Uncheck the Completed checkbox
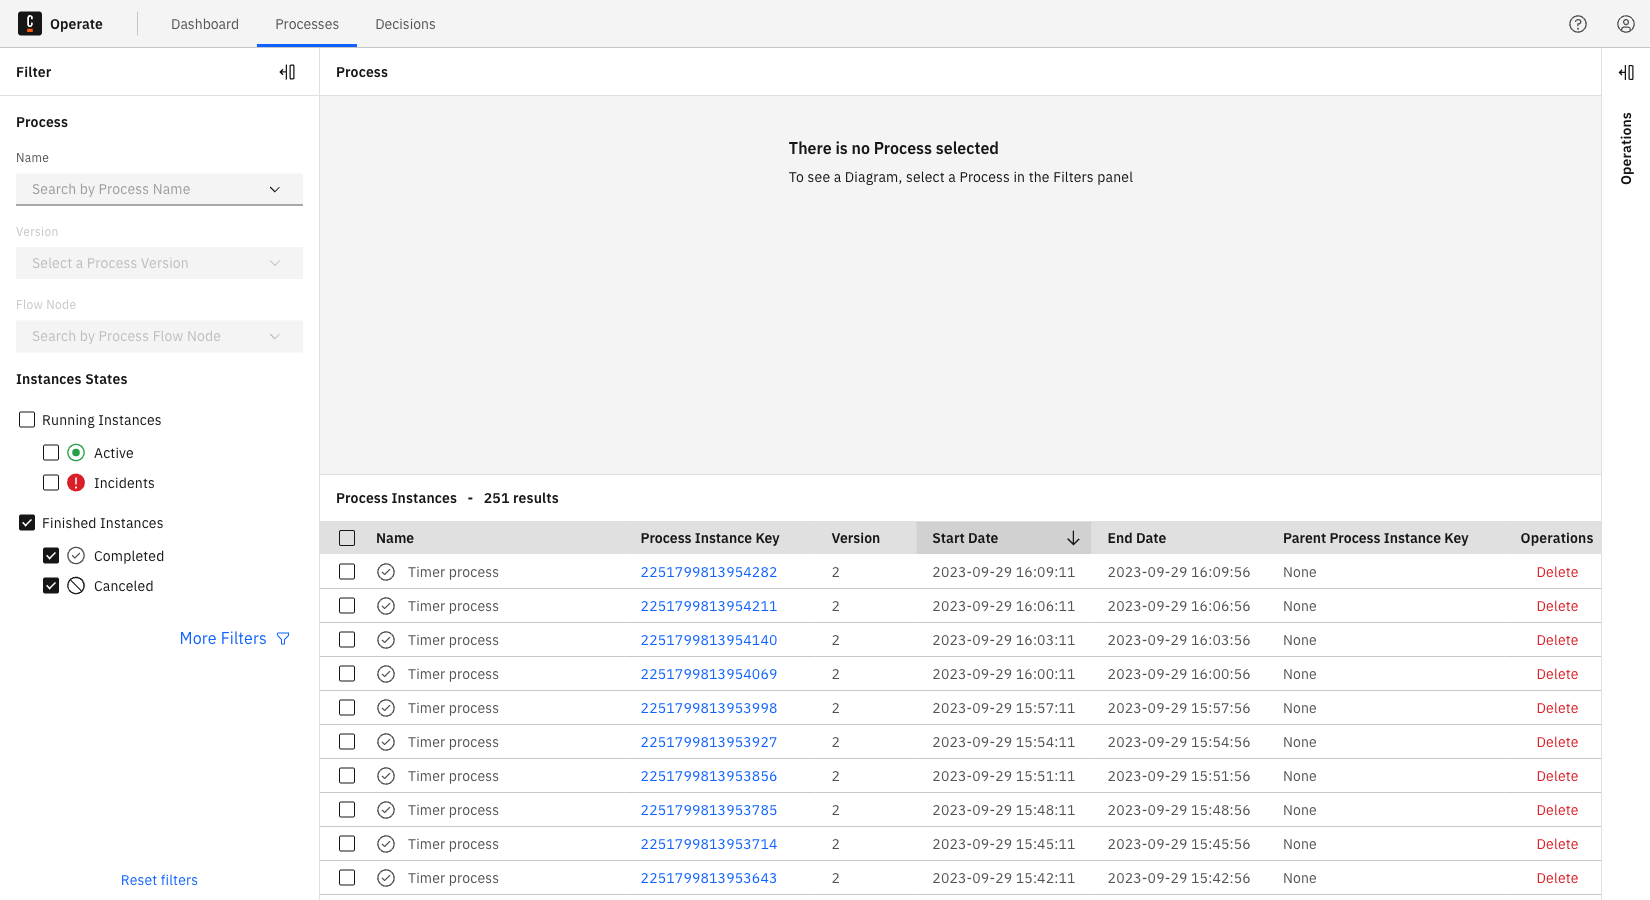Screen dimensions: 1650x900 click(x=51, y=556)
